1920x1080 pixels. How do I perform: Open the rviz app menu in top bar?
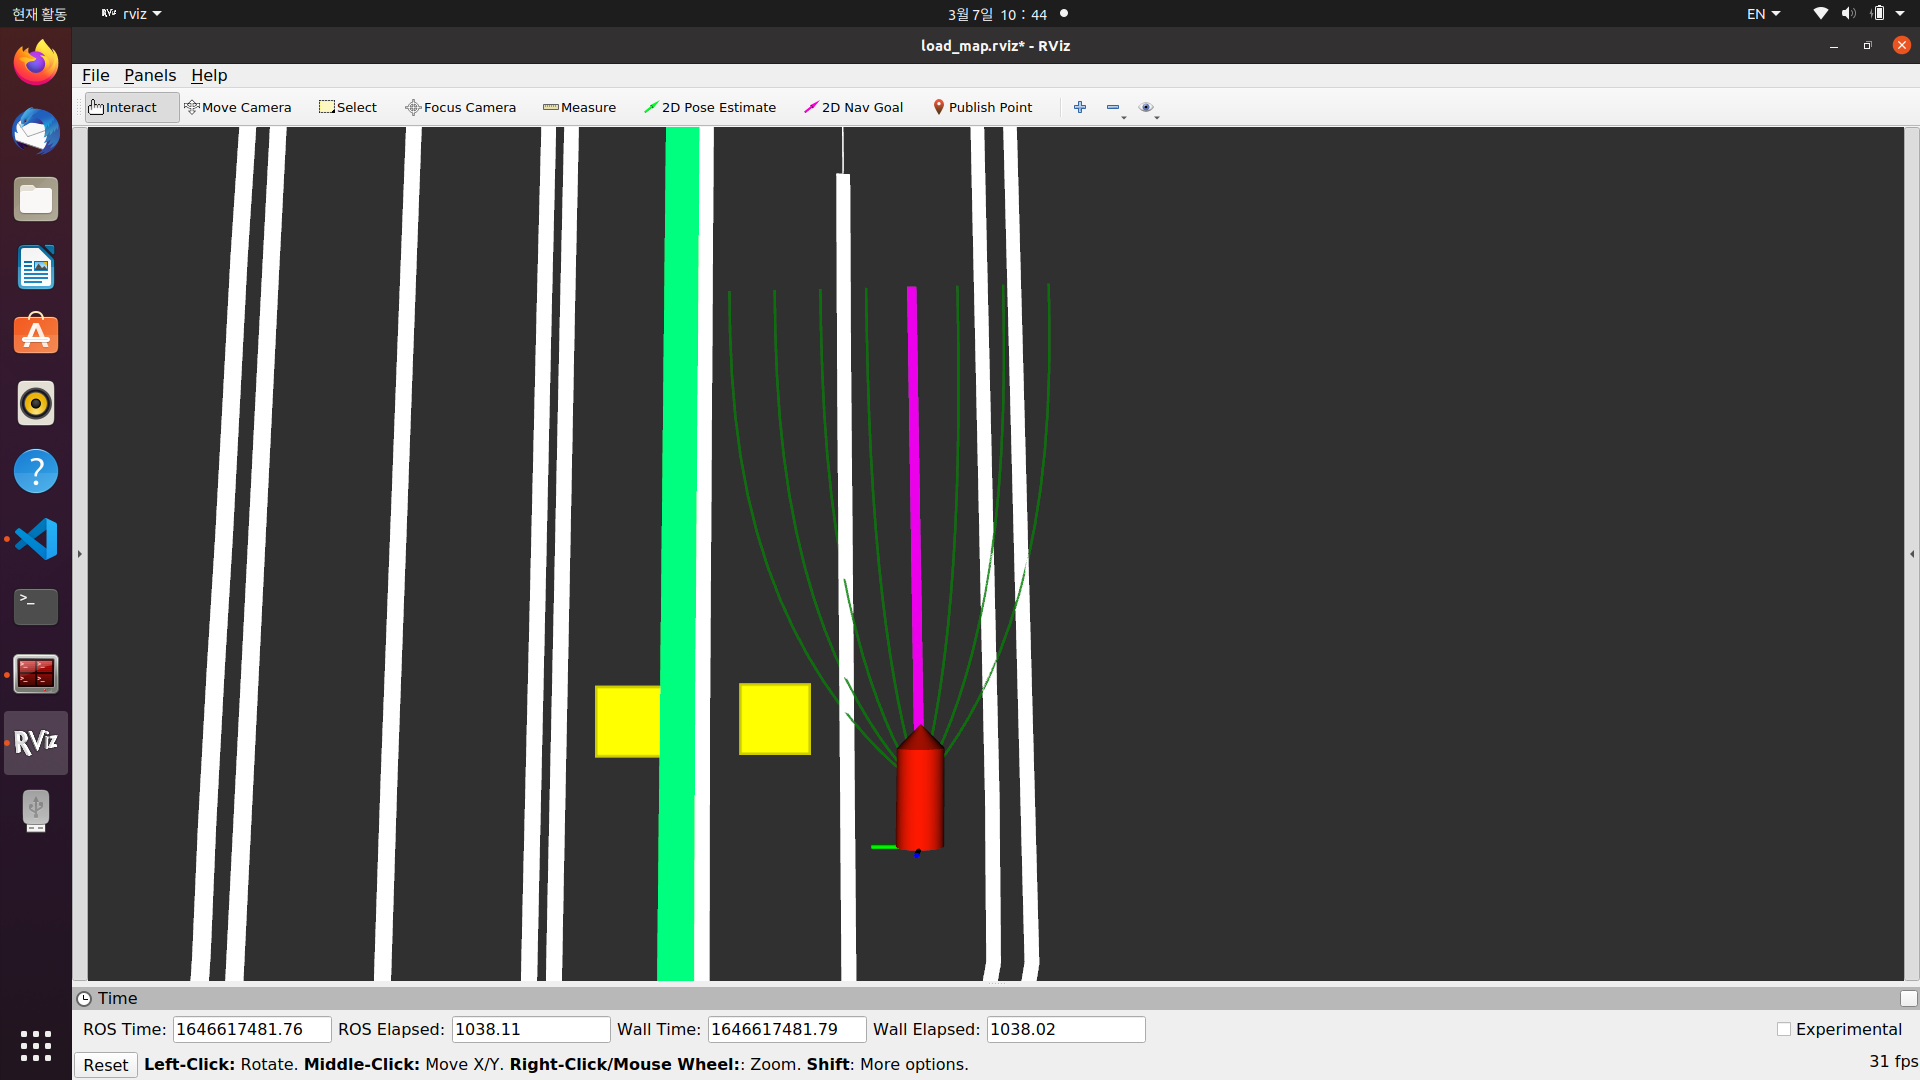coord(131,14)
